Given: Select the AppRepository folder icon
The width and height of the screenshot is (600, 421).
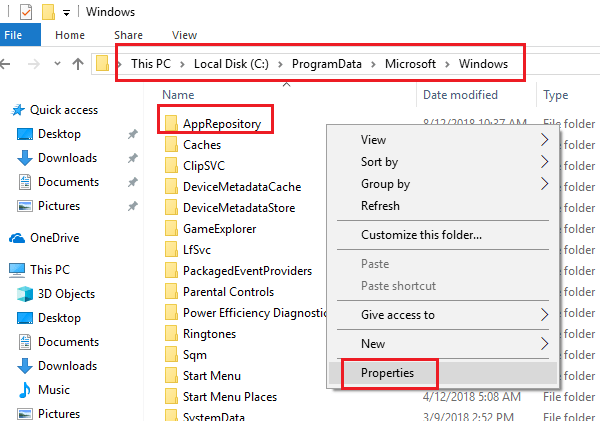Looking at the screenshot, I should click(171, 124).
